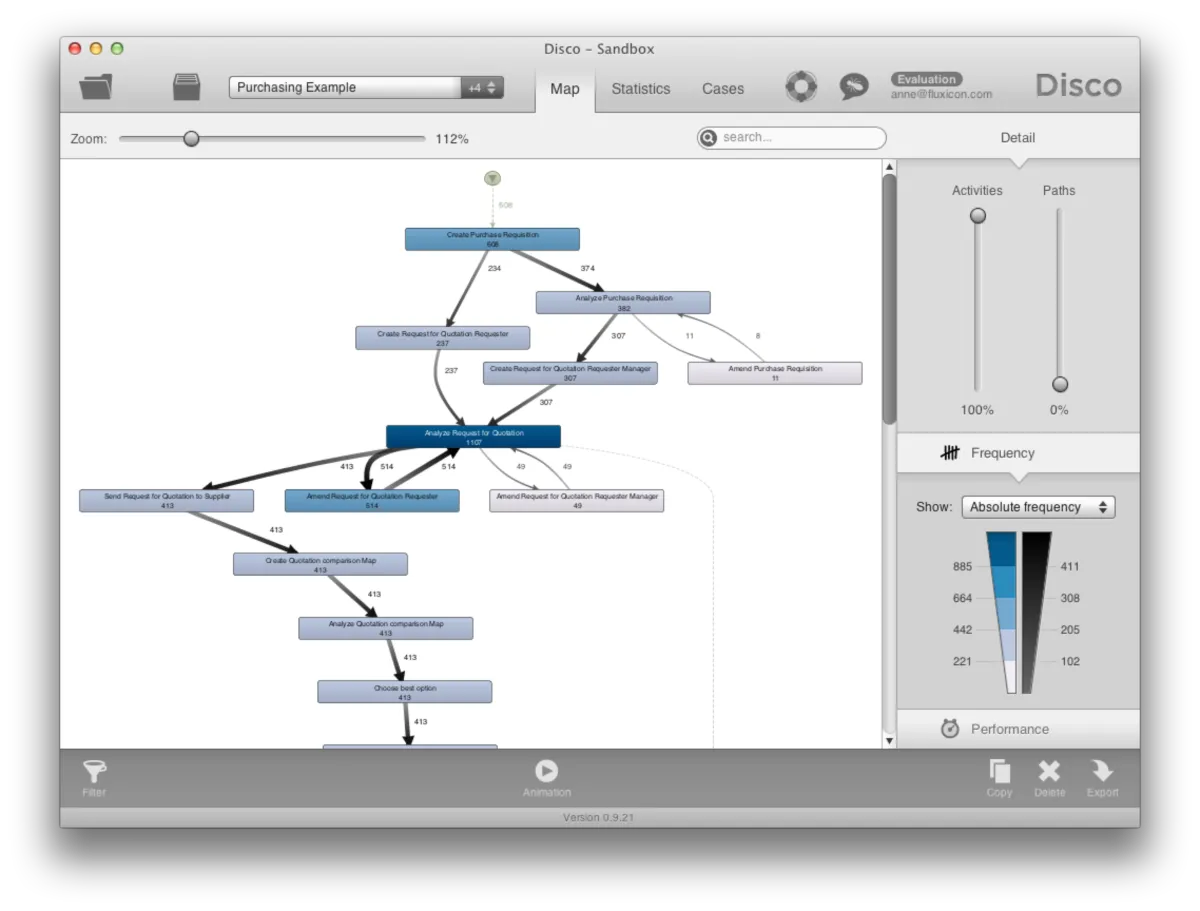
Task: Select Amend Request for Quotation Requester Manager node
Action: click(x=577, y=501)
